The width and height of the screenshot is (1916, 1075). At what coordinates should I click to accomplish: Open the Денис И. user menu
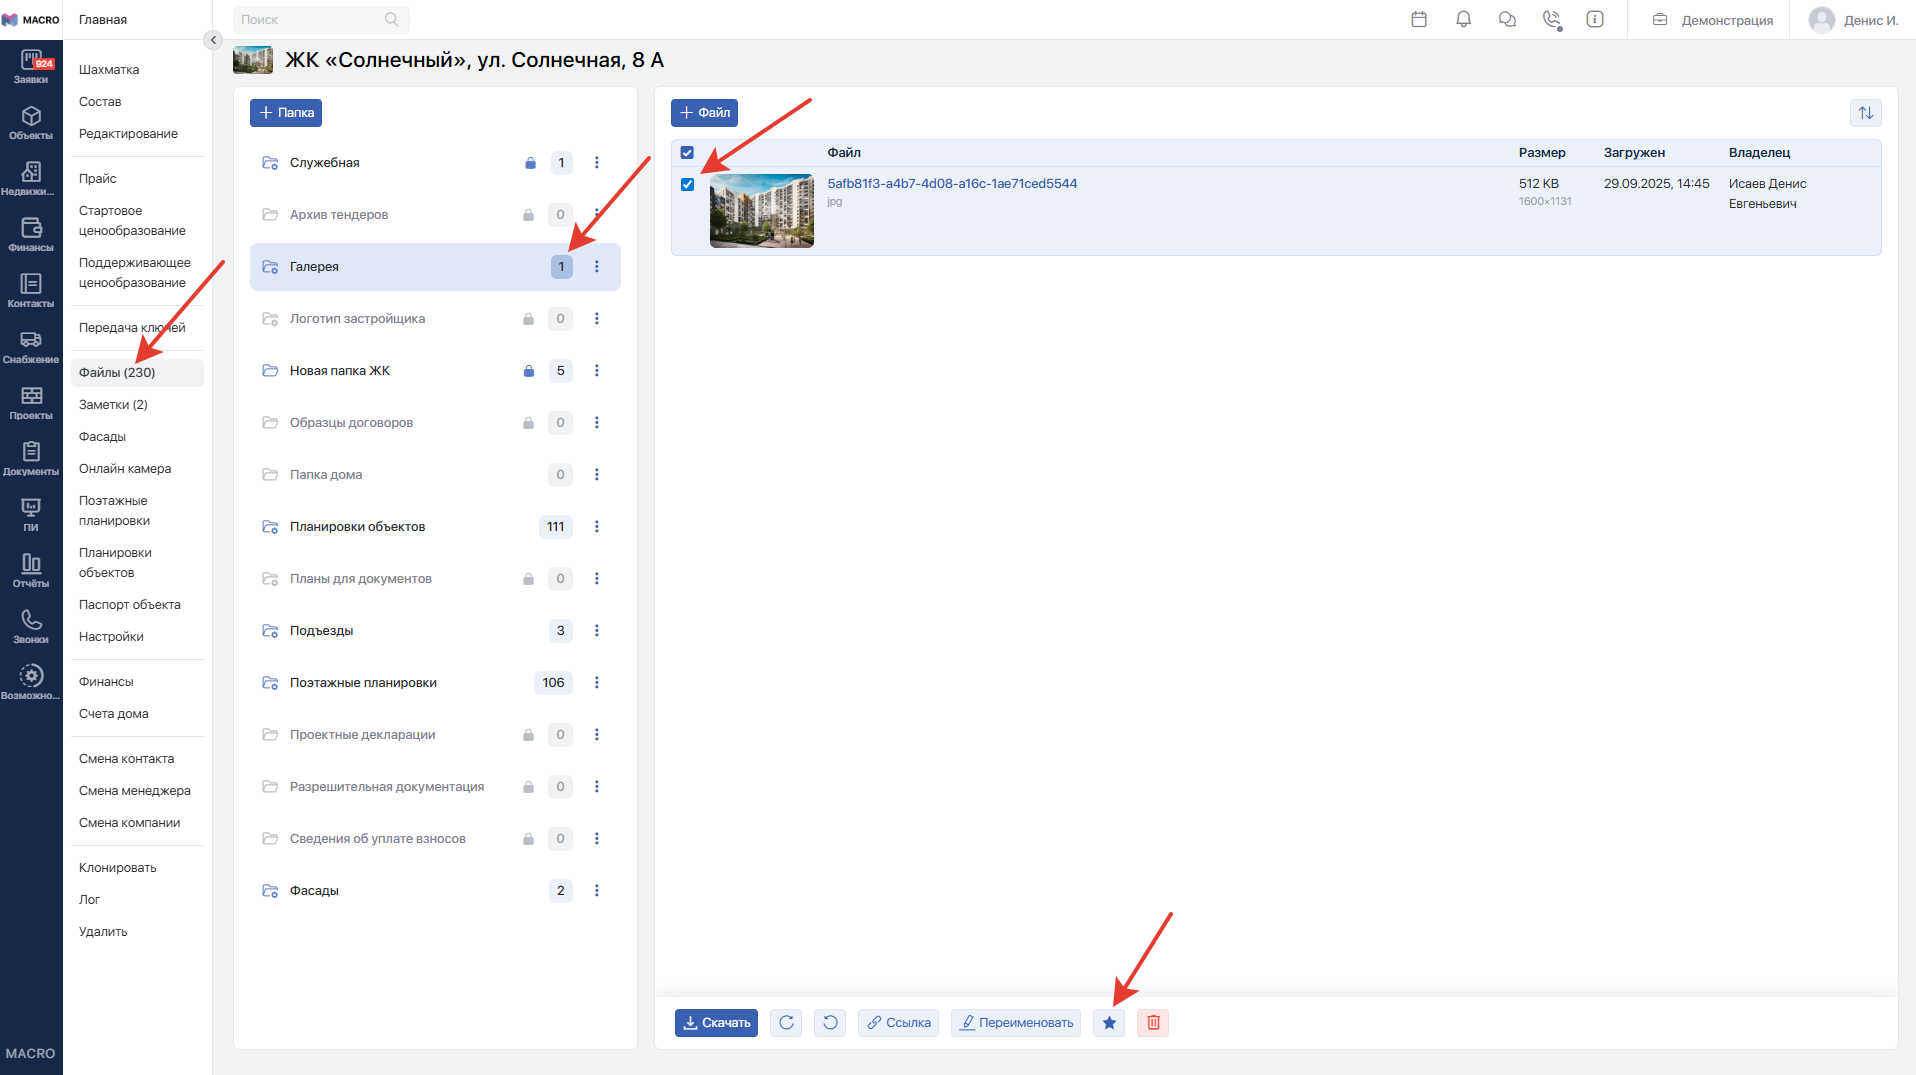[x=1853, y=20]
